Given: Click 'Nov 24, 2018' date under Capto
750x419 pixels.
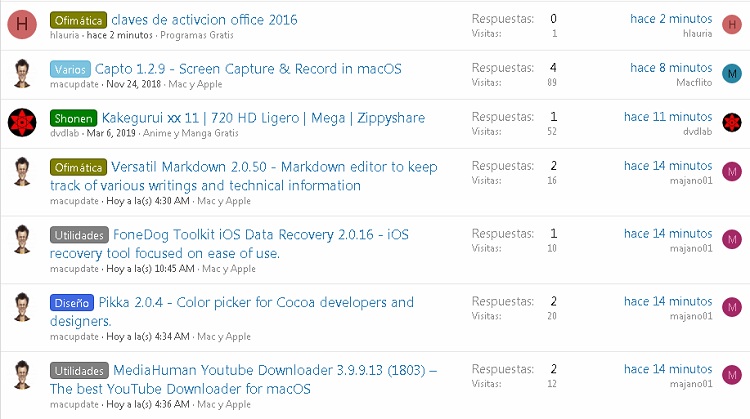Looking at the screenshot, I should pyautogui.click(x=133, y=84).
